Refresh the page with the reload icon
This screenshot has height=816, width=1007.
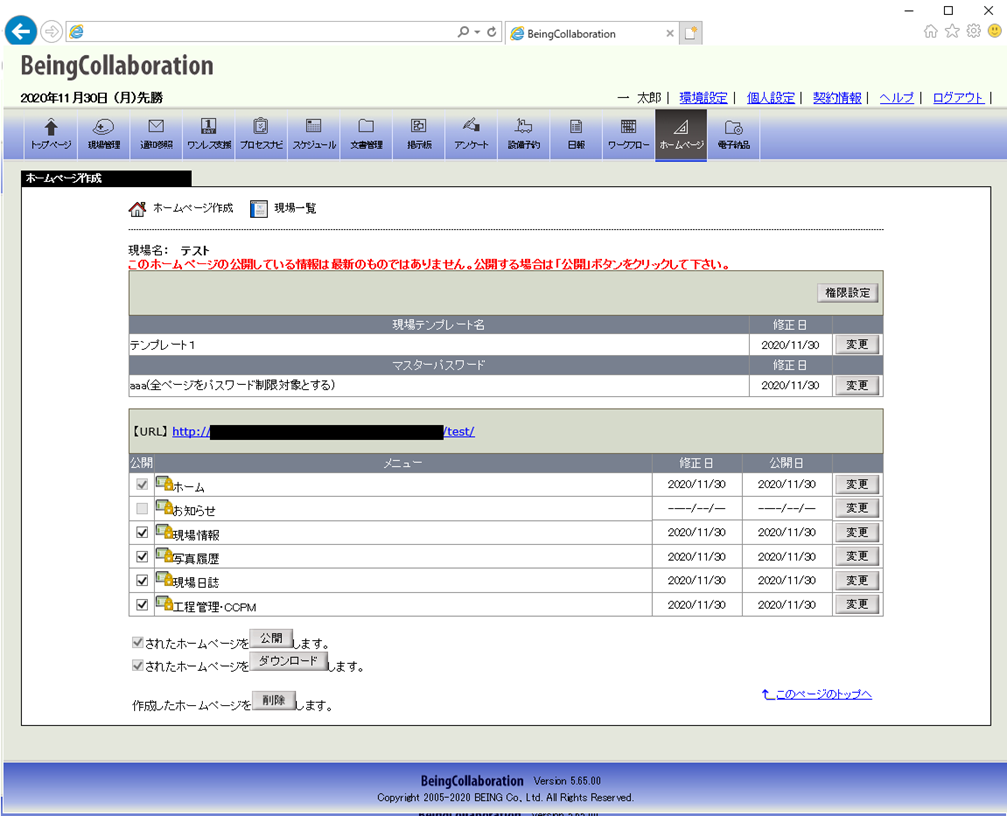pyautogui.click(x=491, y=31)
